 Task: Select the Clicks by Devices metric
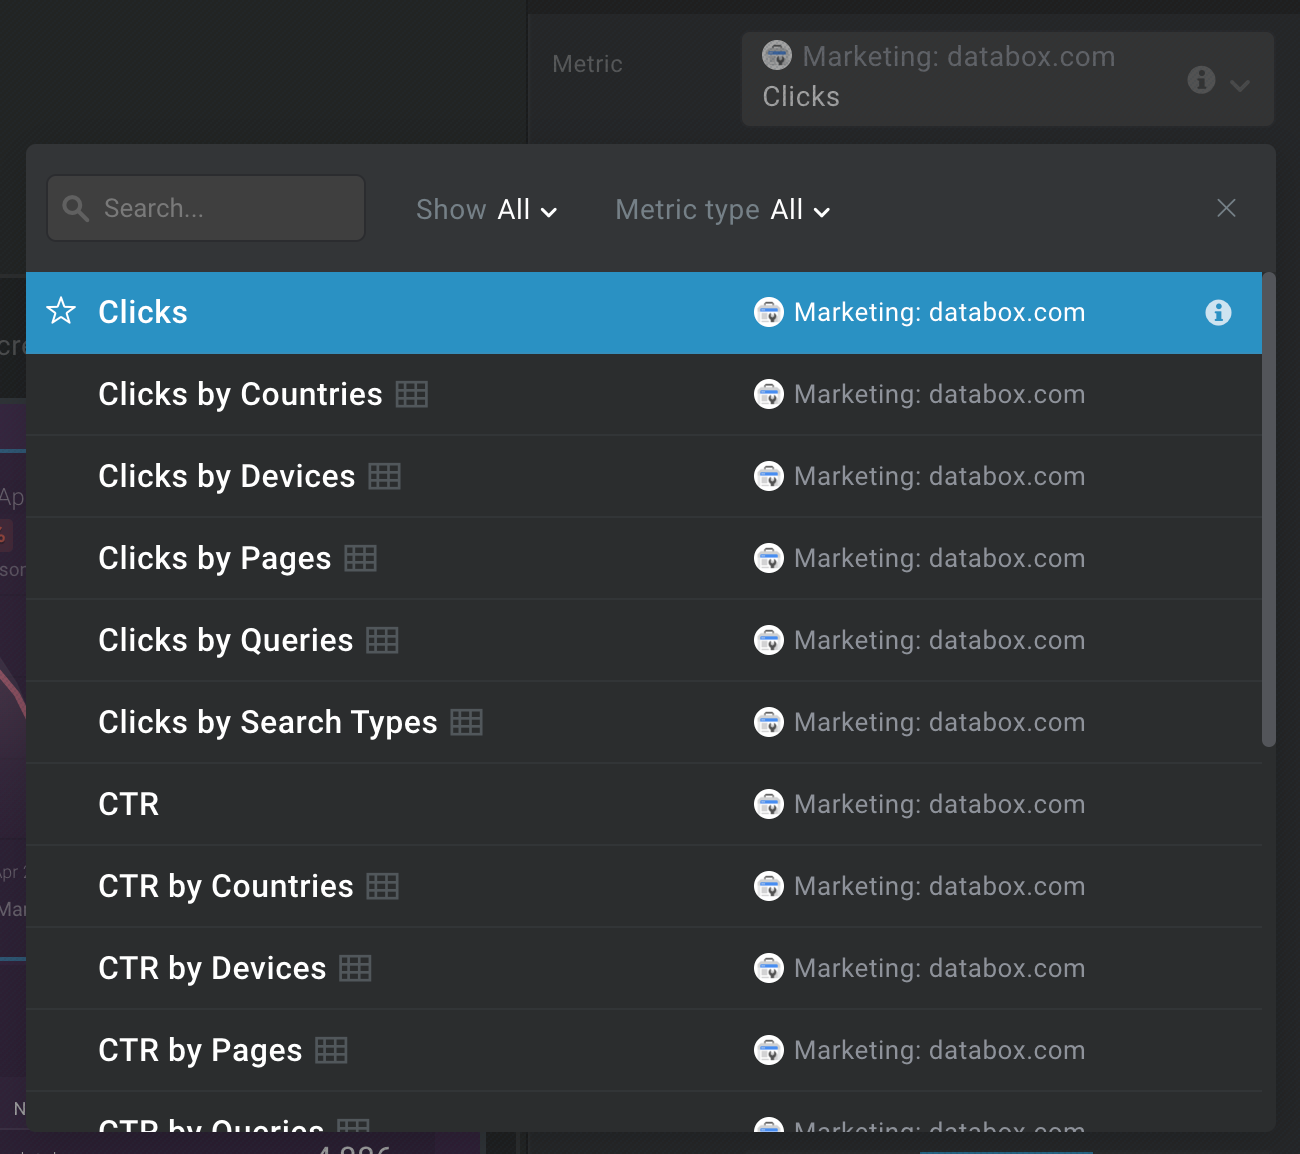[644, 477]
